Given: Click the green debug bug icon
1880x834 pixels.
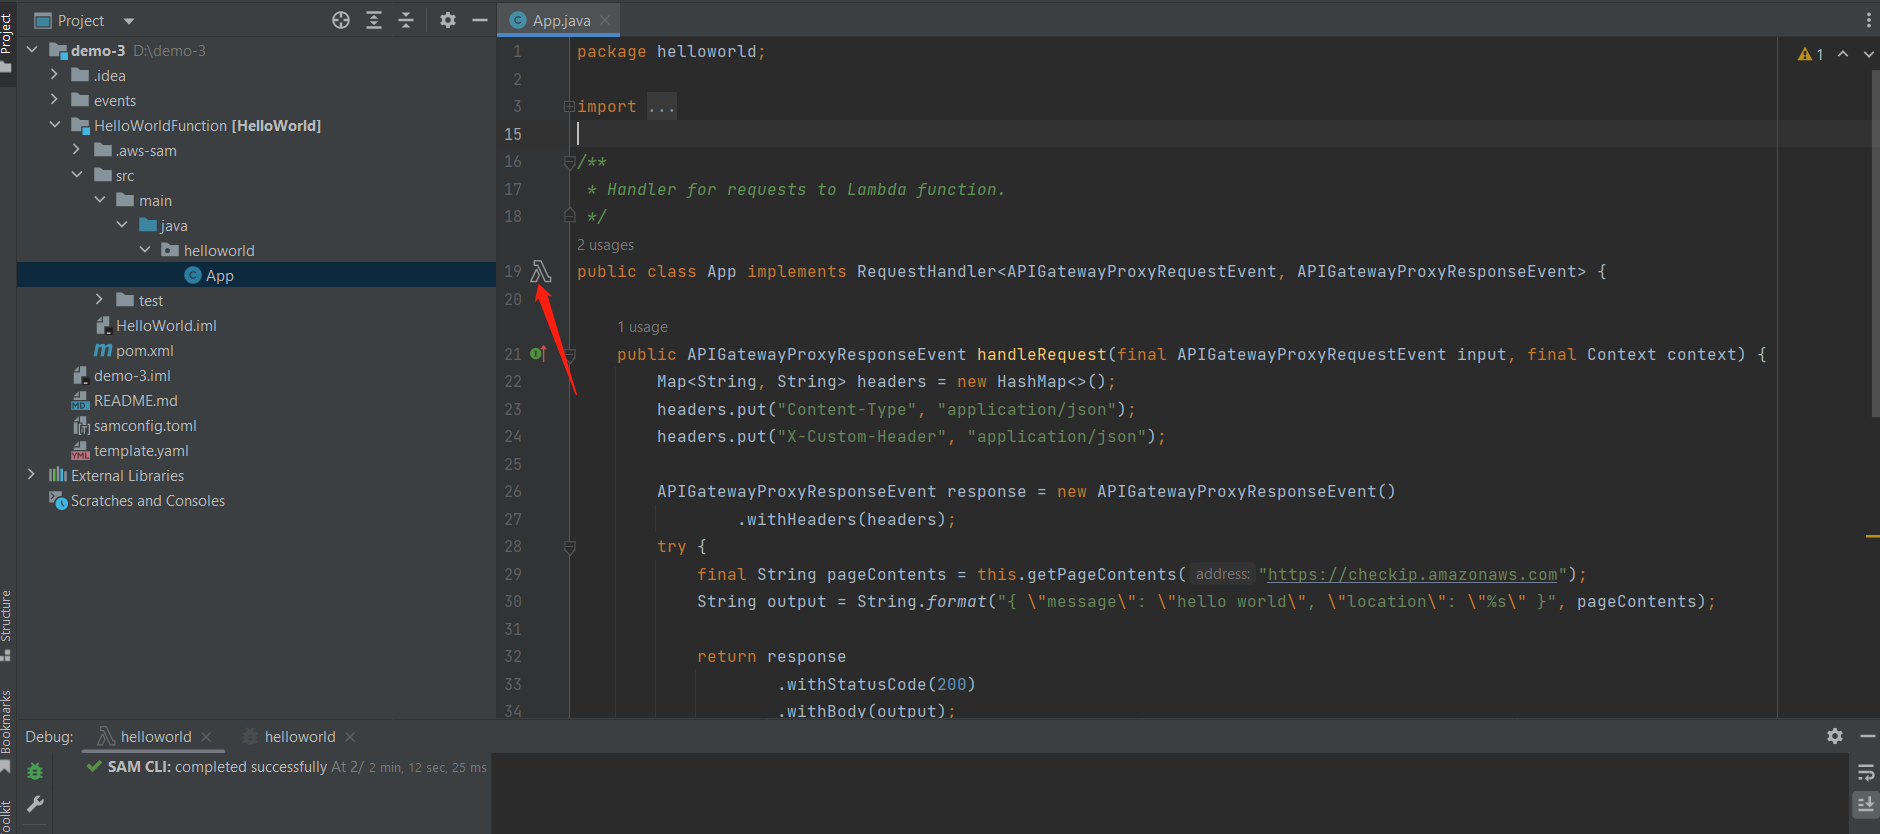Looking at the screenshot, I should tap(35, 771).
